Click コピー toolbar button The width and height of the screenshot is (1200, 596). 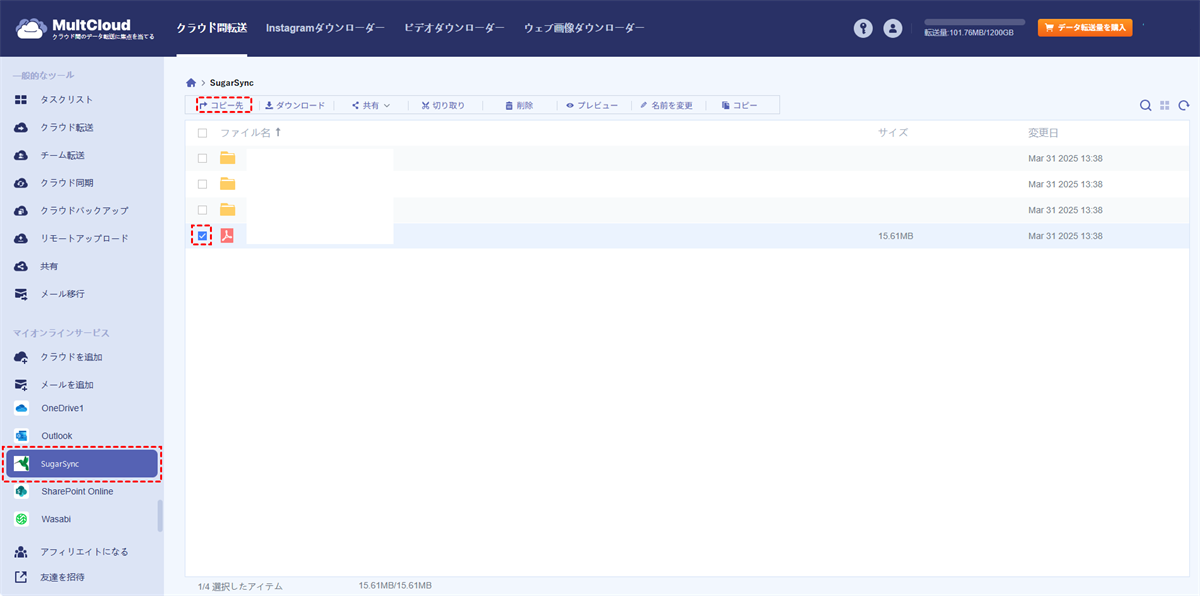click(740, 105)
